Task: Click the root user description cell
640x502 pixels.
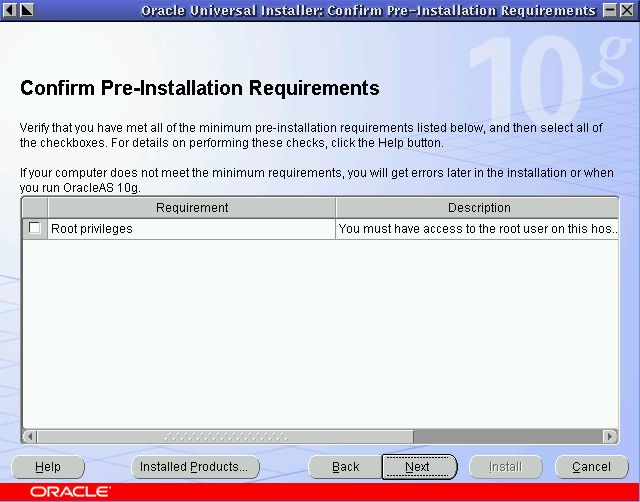Action: 477,229
